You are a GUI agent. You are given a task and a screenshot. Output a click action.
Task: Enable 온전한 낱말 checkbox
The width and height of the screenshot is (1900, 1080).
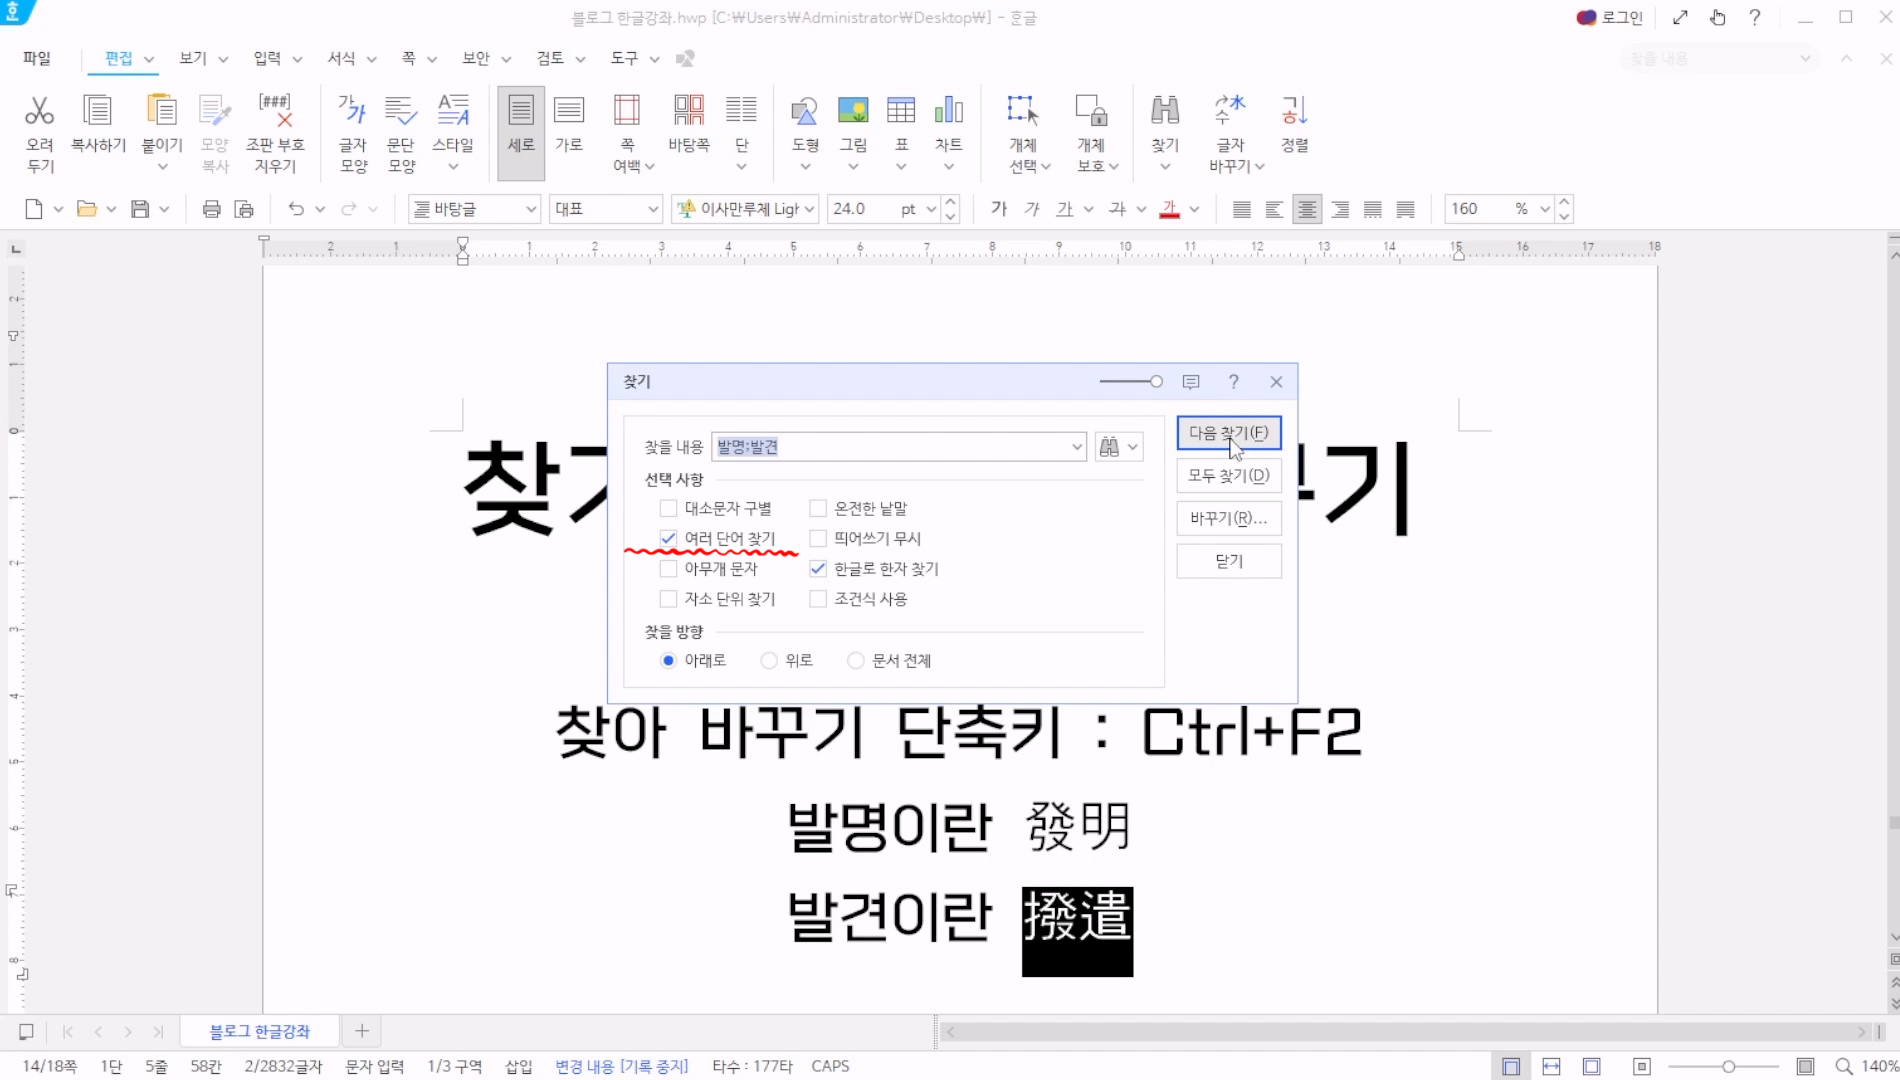(x=818, y=508)
